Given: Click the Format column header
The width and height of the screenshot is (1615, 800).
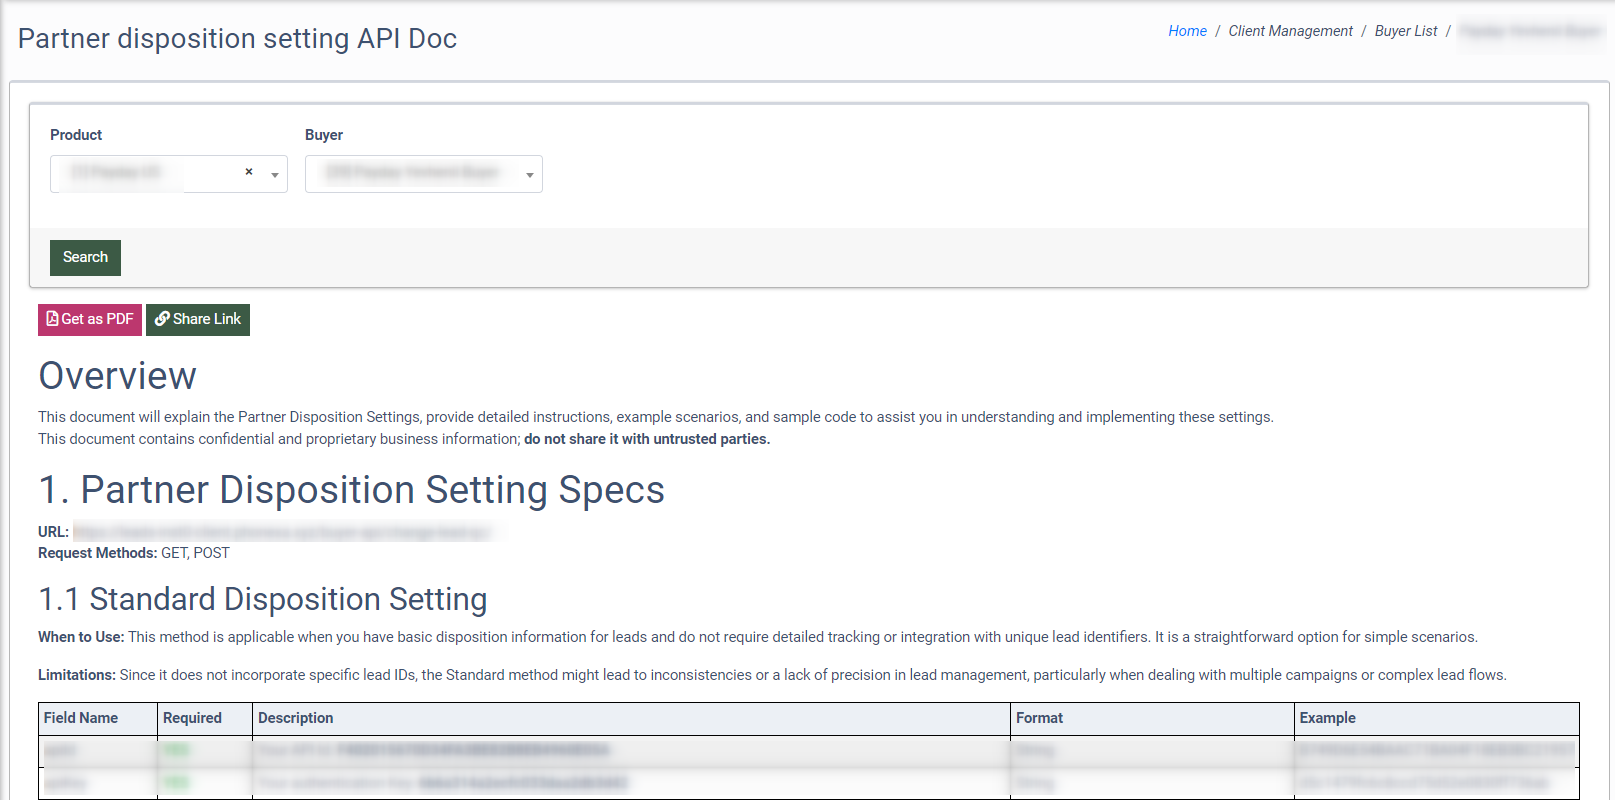Looking at the screenshot, I should (1039, 718).
